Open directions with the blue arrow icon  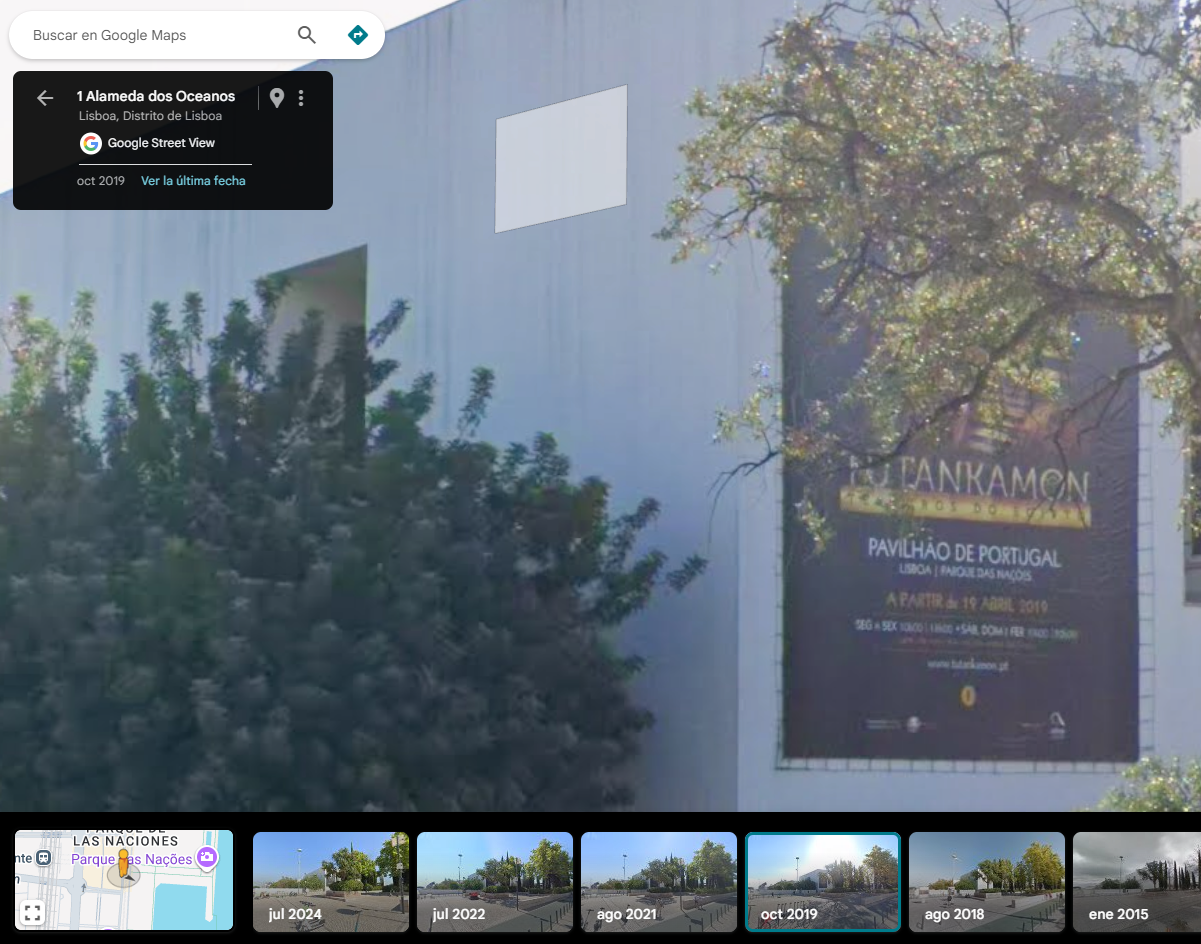pos(358,34)
